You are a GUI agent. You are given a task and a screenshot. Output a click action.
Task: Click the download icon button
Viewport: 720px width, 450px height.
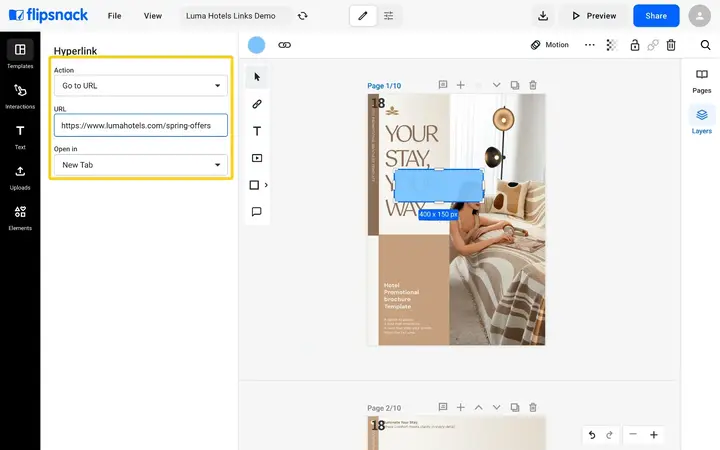[543, 16]
